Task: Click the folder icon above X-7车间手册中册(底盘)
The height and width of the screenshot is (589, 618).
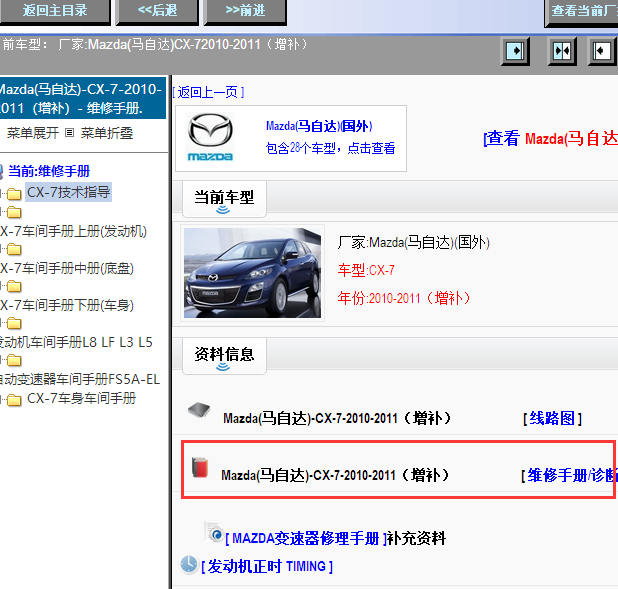Action: 14,249
